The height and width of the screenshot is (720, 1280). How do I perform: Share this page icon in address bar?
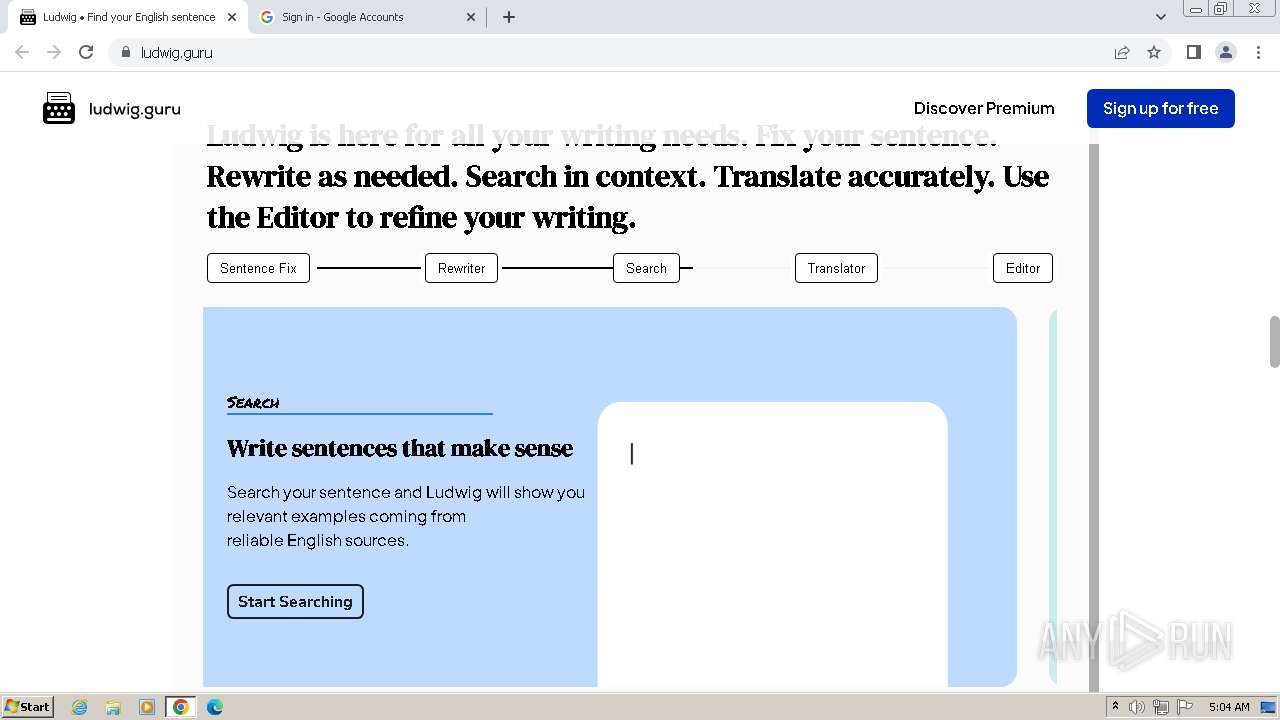(1122, 52)
